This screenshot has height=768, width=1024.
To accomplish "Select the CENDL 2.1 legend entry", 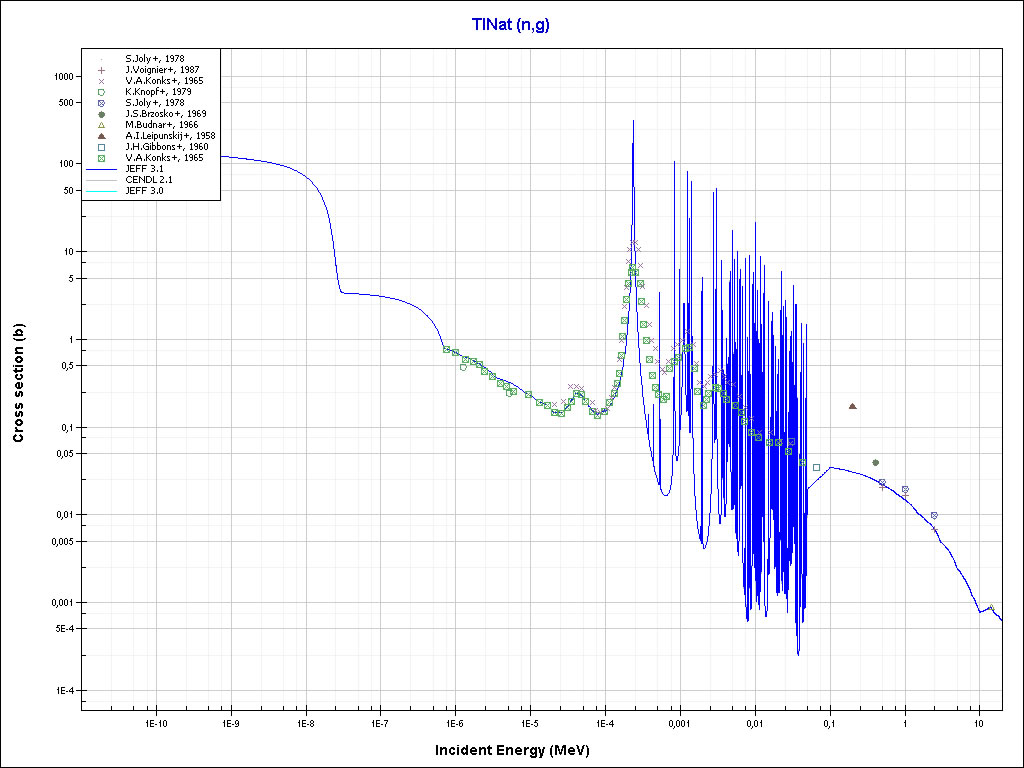I will (148, 179).
